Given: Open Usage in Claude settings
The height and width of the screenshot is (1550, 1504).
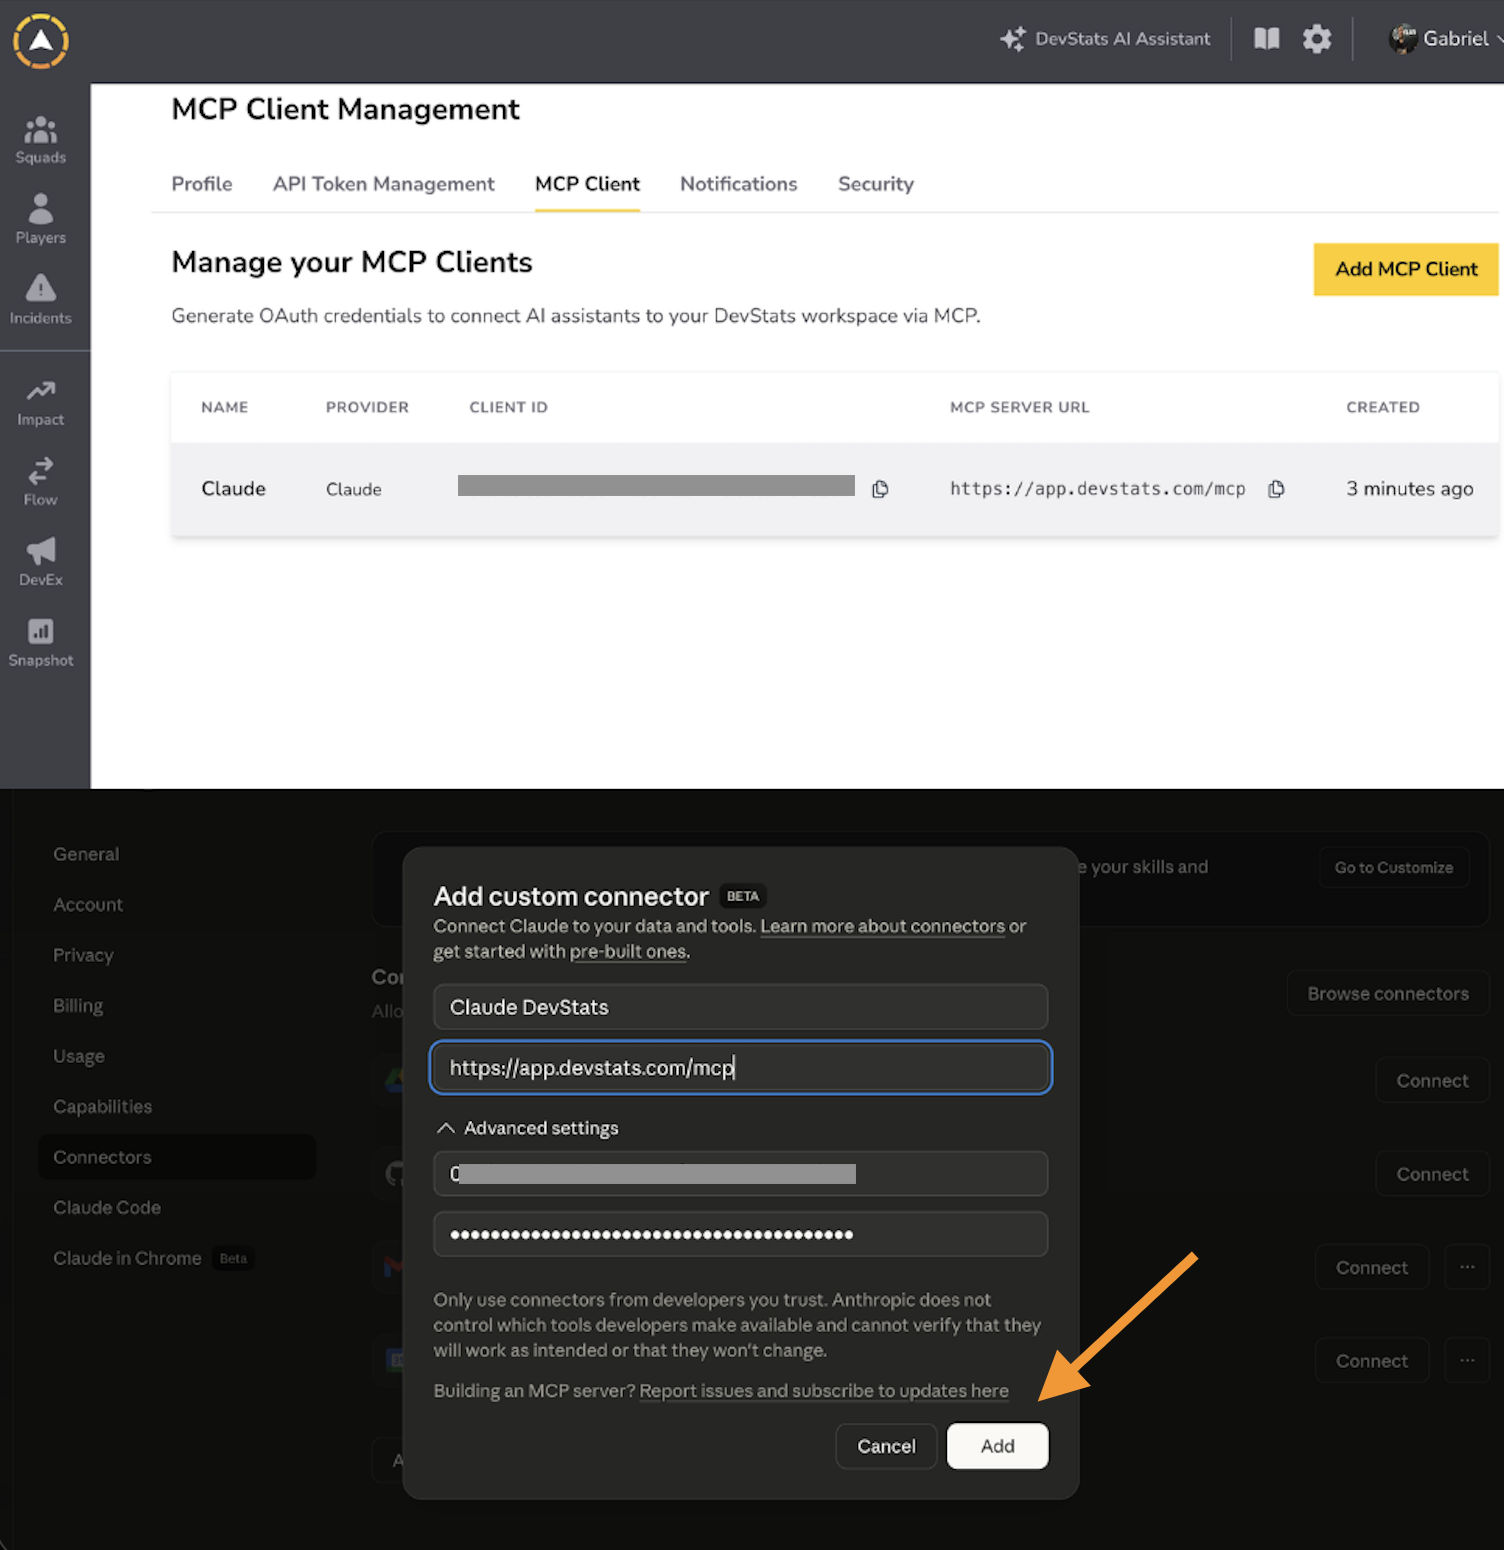Looking at the screenshot, I should [79, 1056].
